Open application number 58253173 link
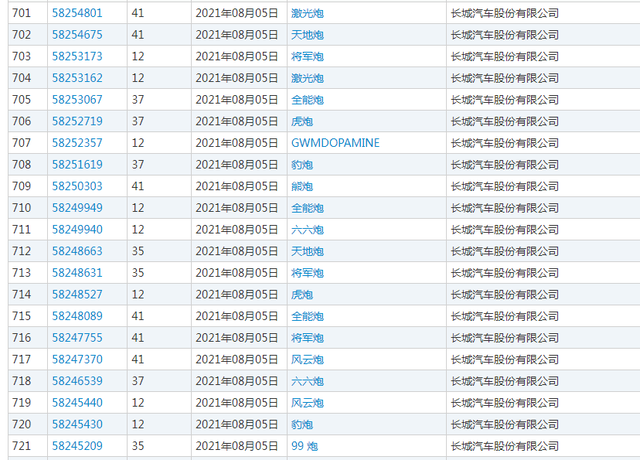Image resolution: width=640 pixels, height=460 pixels. pyautogui.click(x=77, y=56)
